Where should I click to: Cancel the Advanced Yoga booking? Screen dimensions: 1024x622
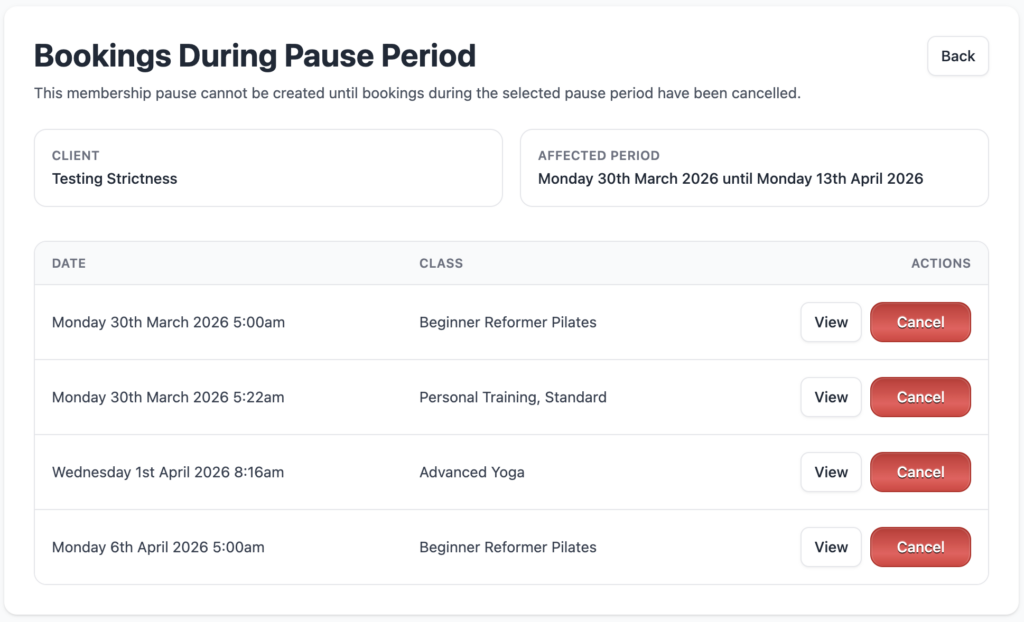tap(920, 472)
